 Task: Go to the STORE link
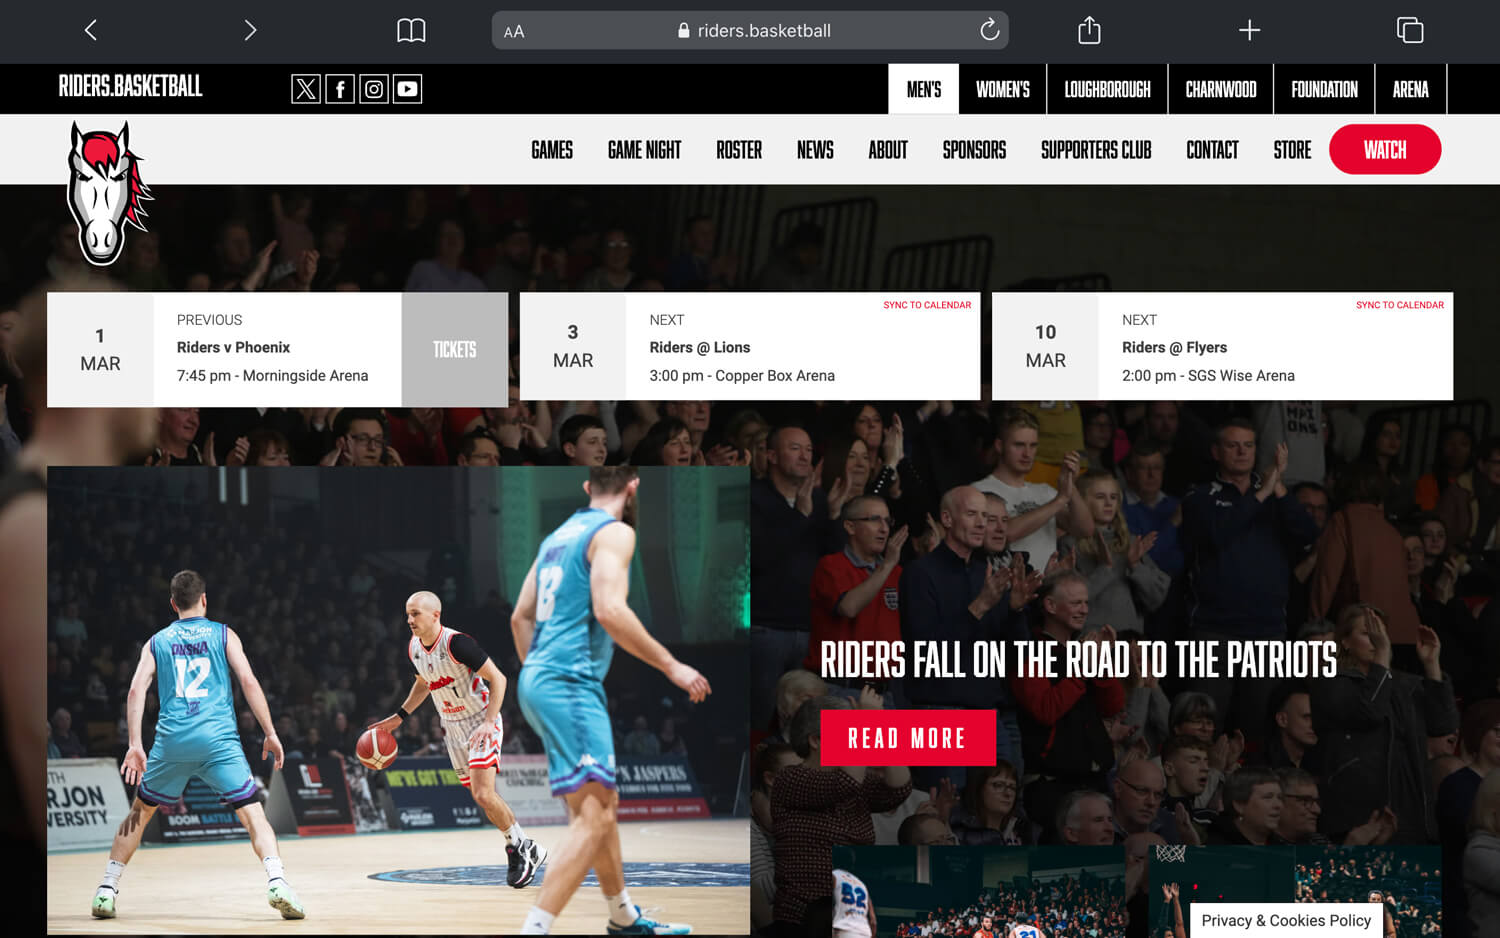click(x=1292, y=150)
